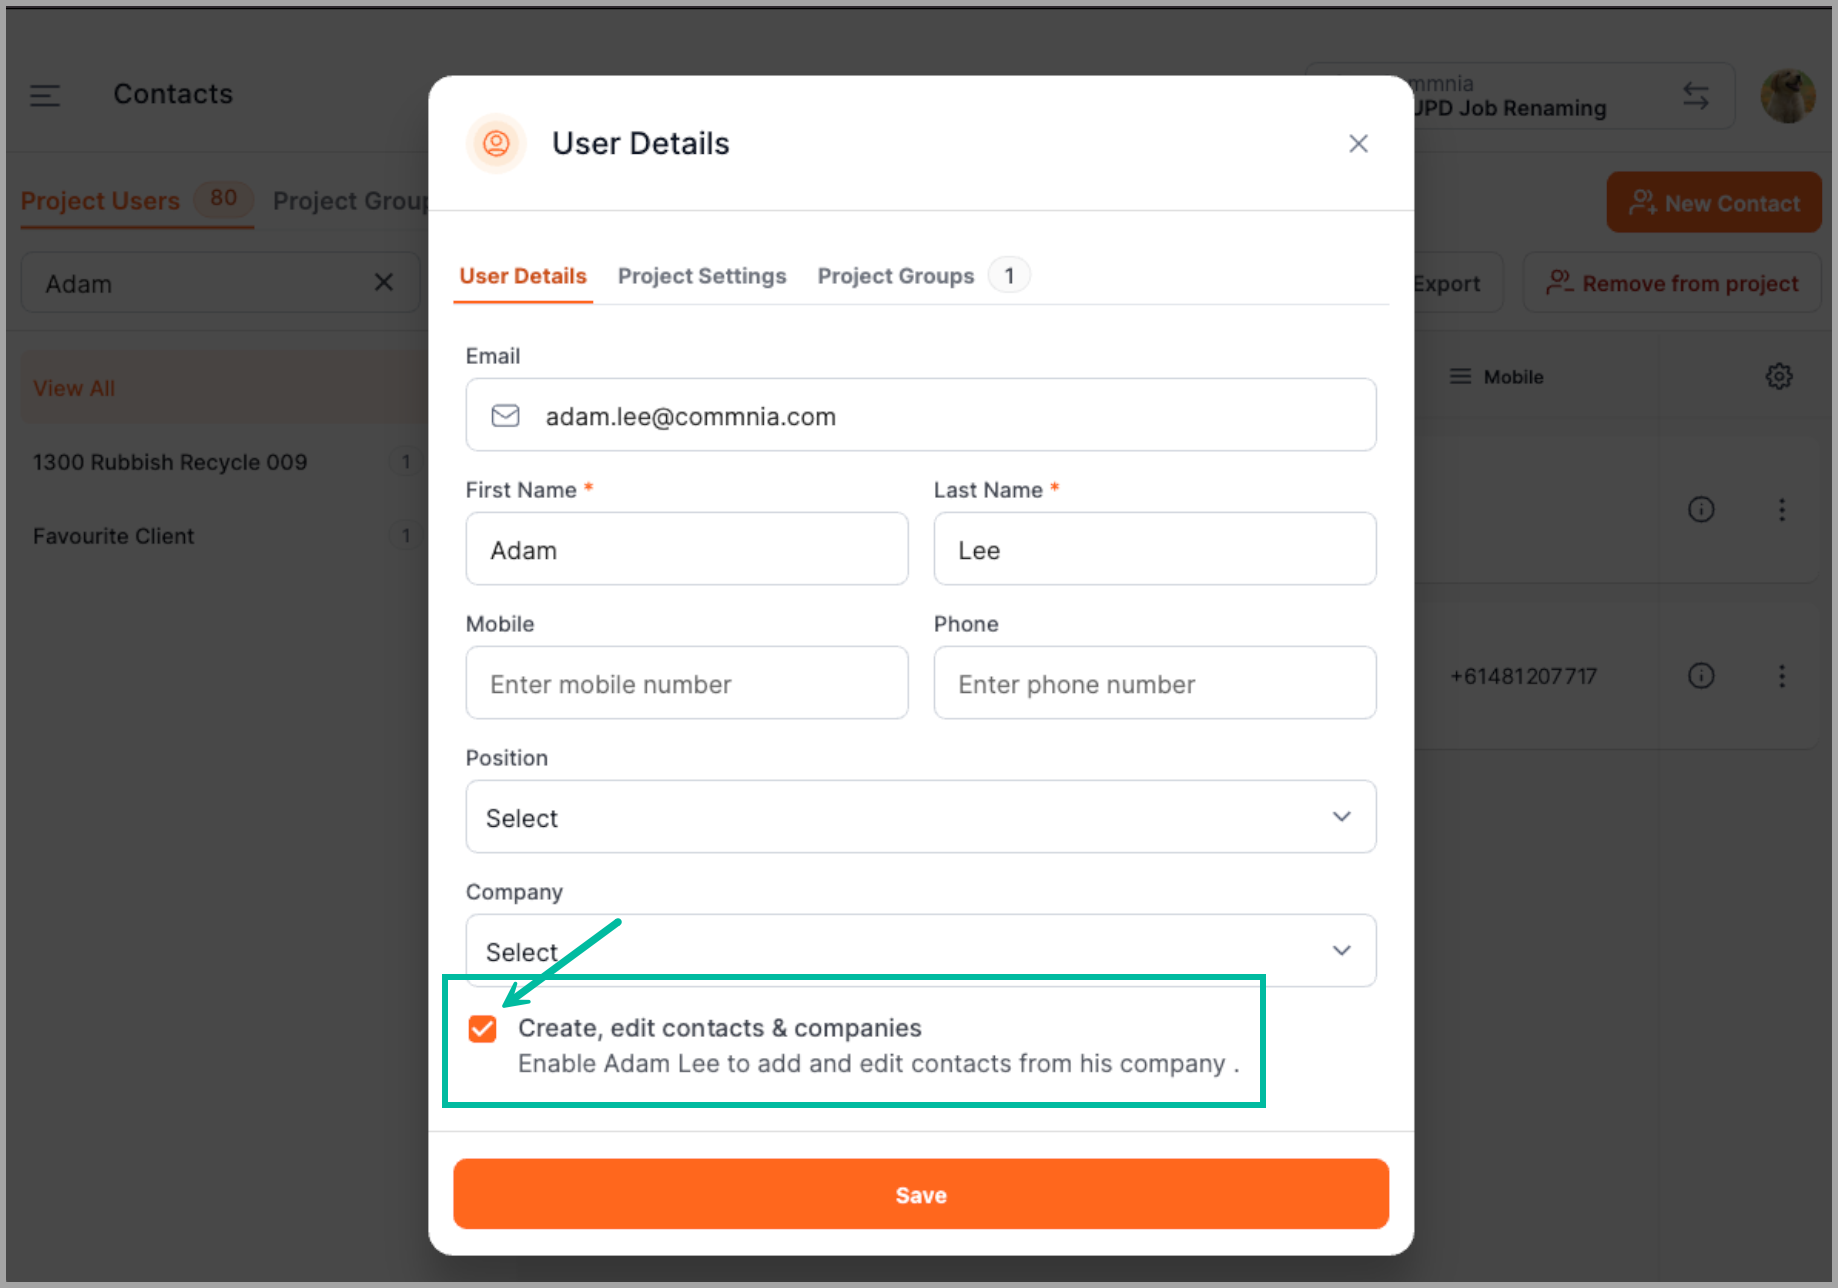Switch to the Project Groups tab
1838x1288 pixels.
[x=895, y=276]
